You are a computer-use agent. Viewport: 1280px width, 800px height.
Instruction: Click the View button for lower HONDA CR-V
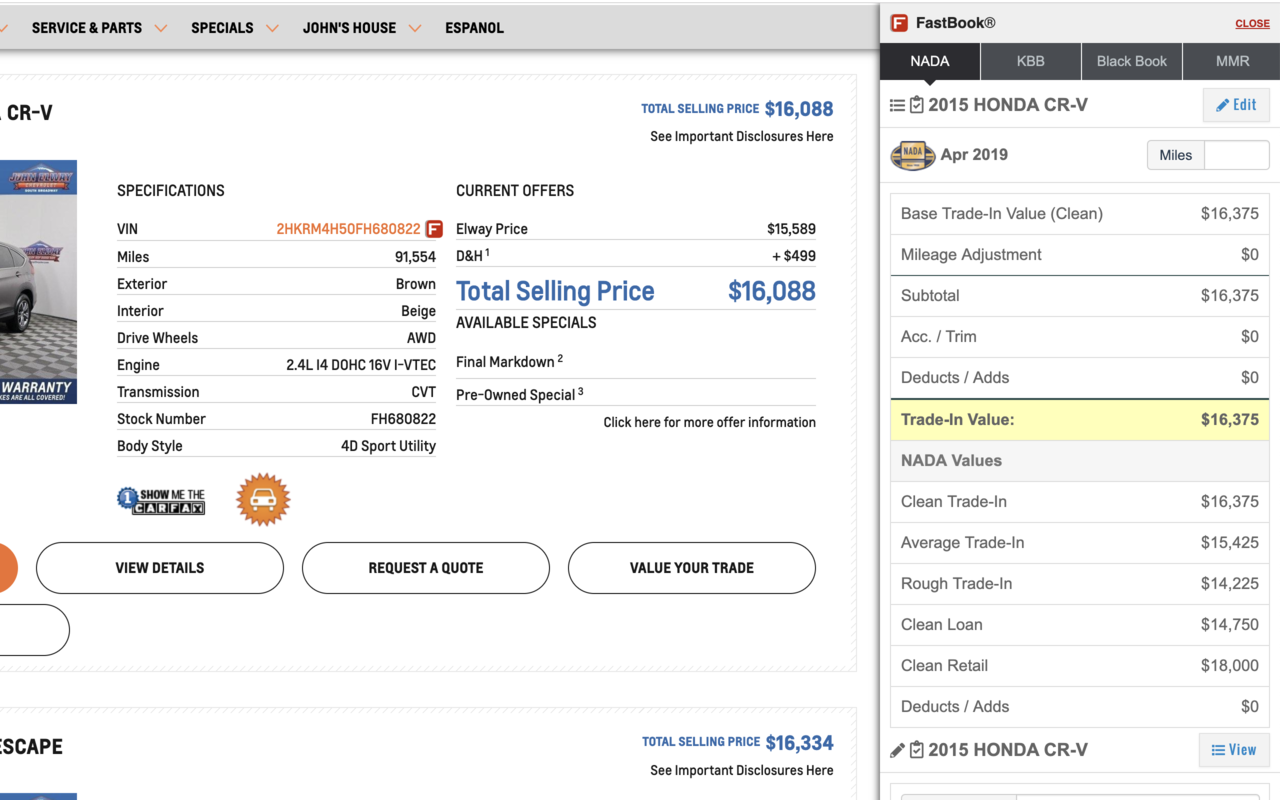point(1234,750)
